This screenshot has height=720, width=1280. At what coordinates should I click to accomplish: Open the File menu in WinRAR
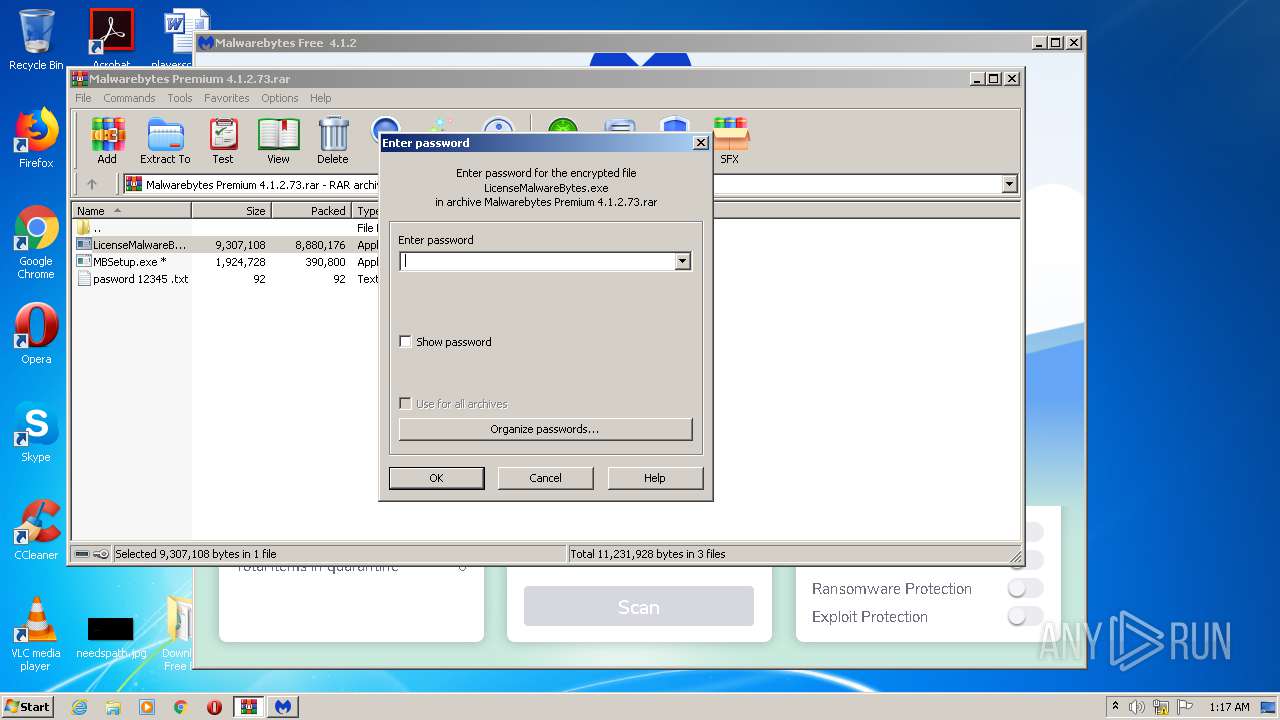click(x=83, y=98)
